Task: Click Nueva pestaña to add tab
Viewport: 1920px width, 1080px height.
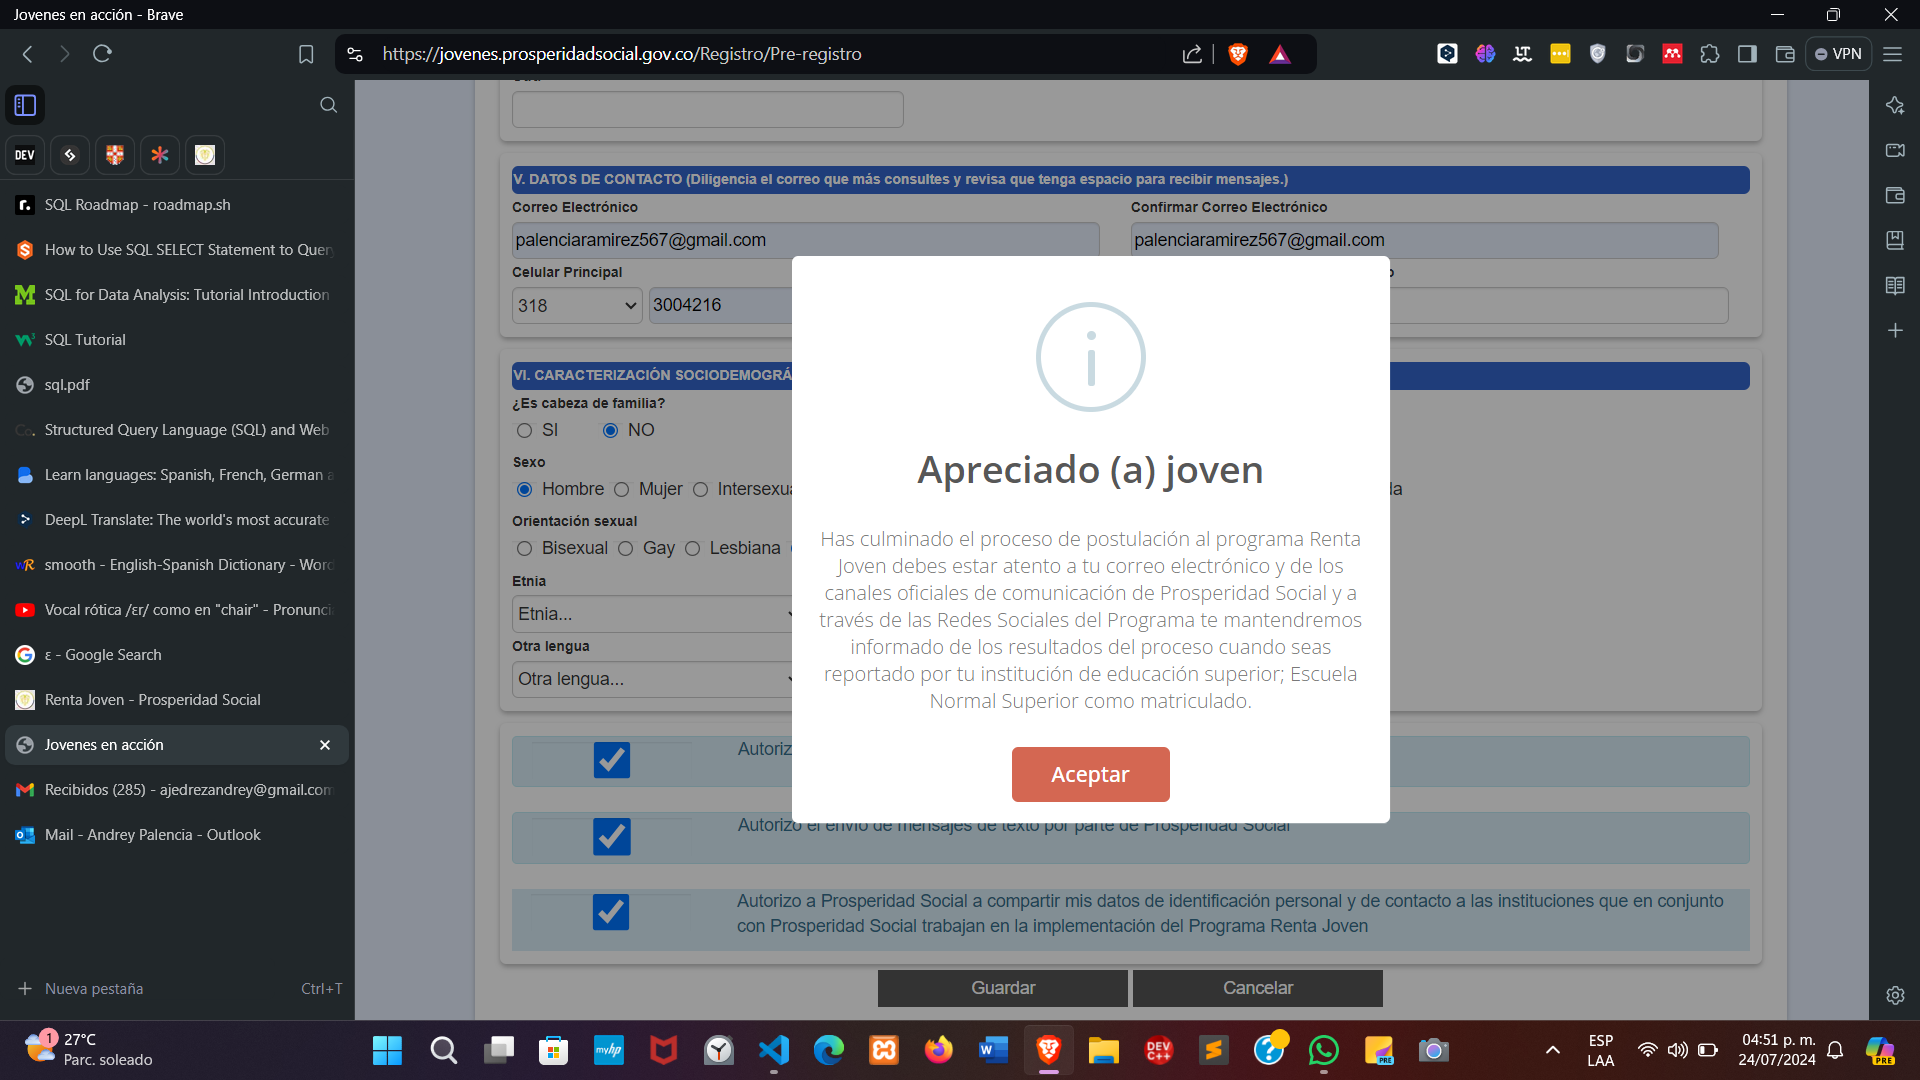Action: tap(93, 988)
